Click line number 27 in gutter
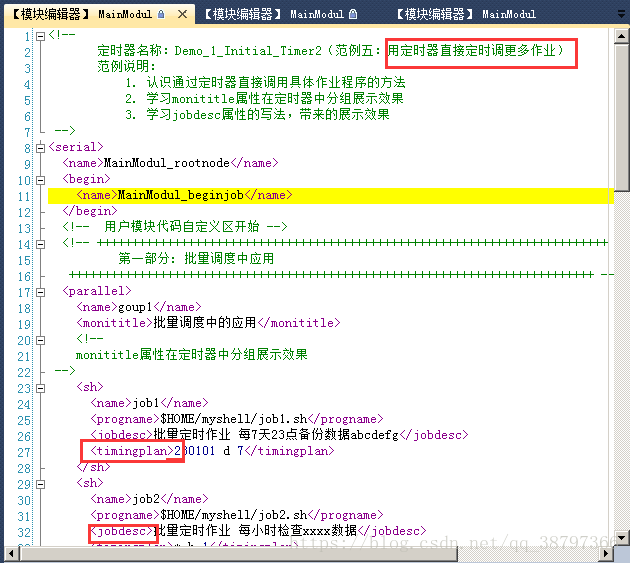The height and width of the screenshot is (563, 630). point(24,452)
